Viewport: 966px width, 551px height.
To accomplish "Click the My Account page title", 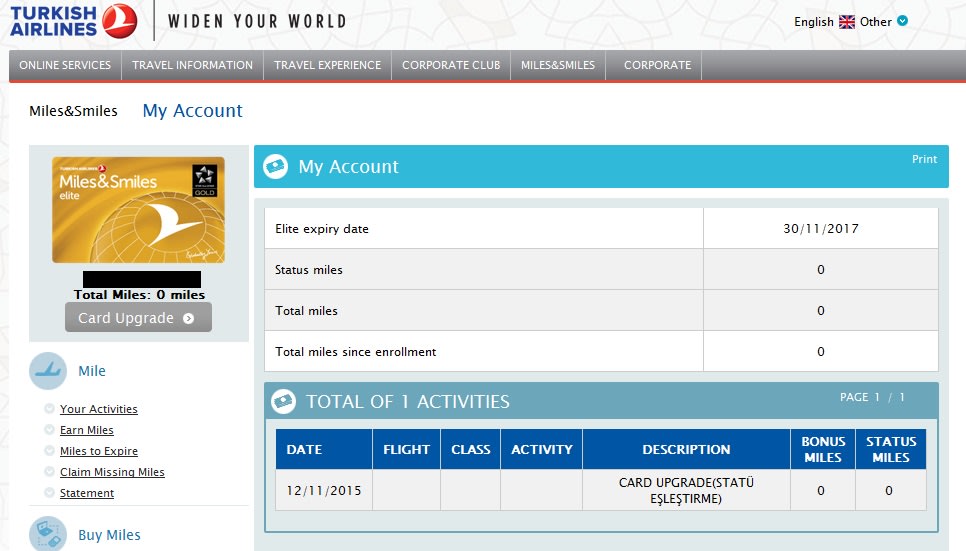I will click(x=192, y=111).
